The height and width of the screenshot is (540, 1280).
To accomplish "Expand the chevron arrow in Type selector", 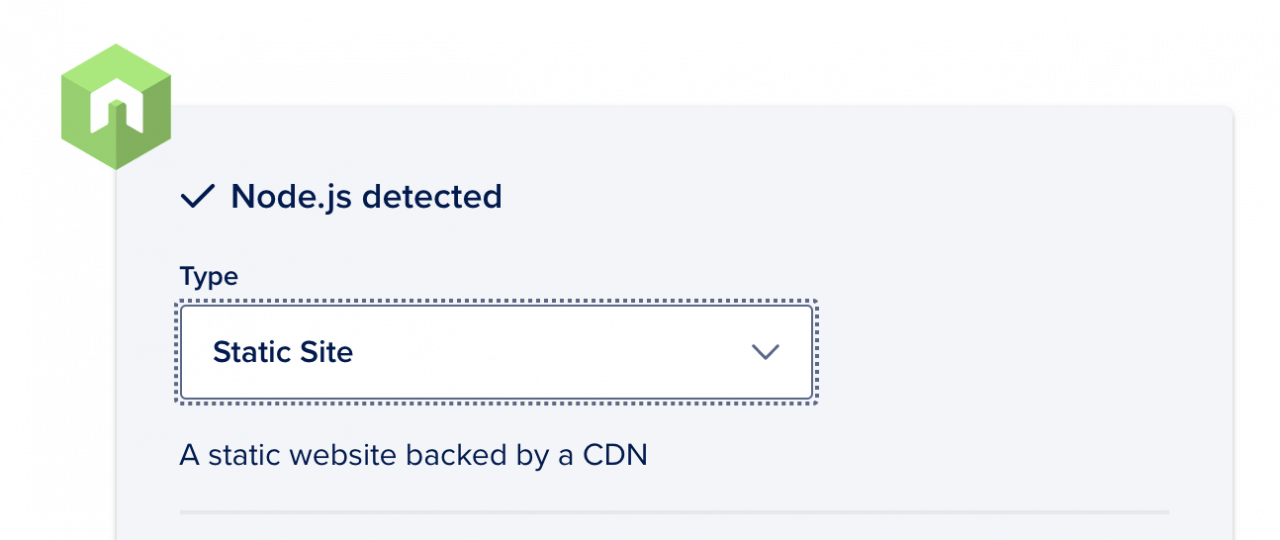I will (765, 352).
